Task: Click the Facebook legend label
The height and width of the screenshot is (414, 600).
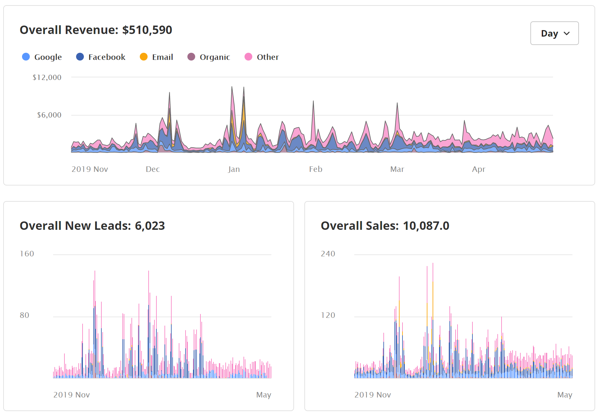Action: [107, 57]
